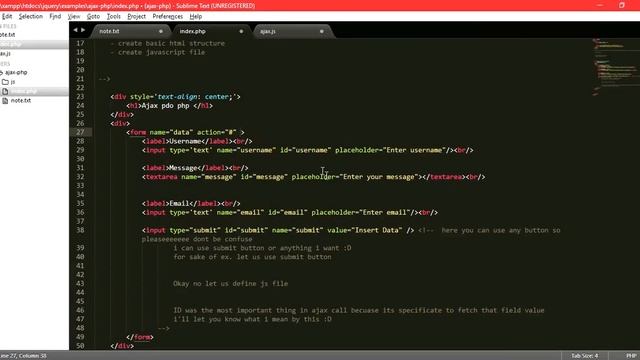This screenshot has width=640, height=360.
Task: Open the Find menu
Action: [55, 17]
